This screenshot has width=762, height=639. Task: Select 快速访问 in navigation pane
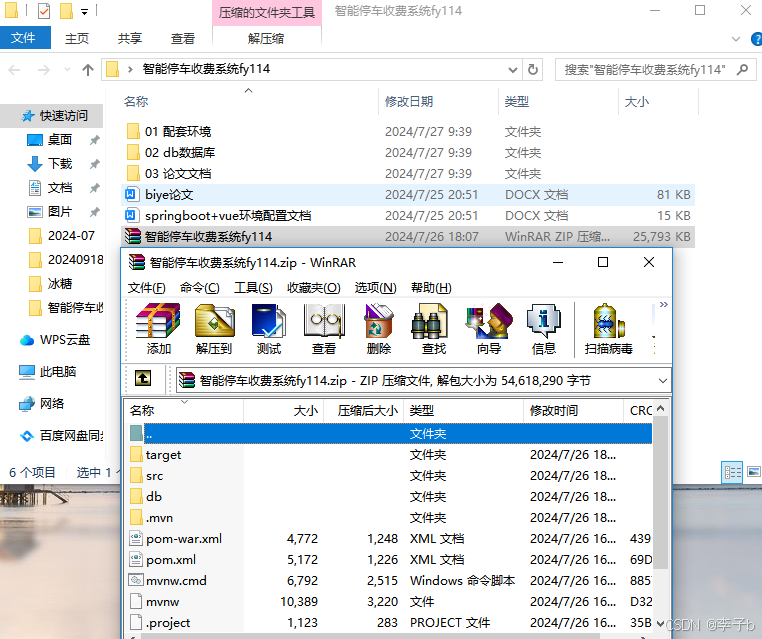[x=54, y=116]
